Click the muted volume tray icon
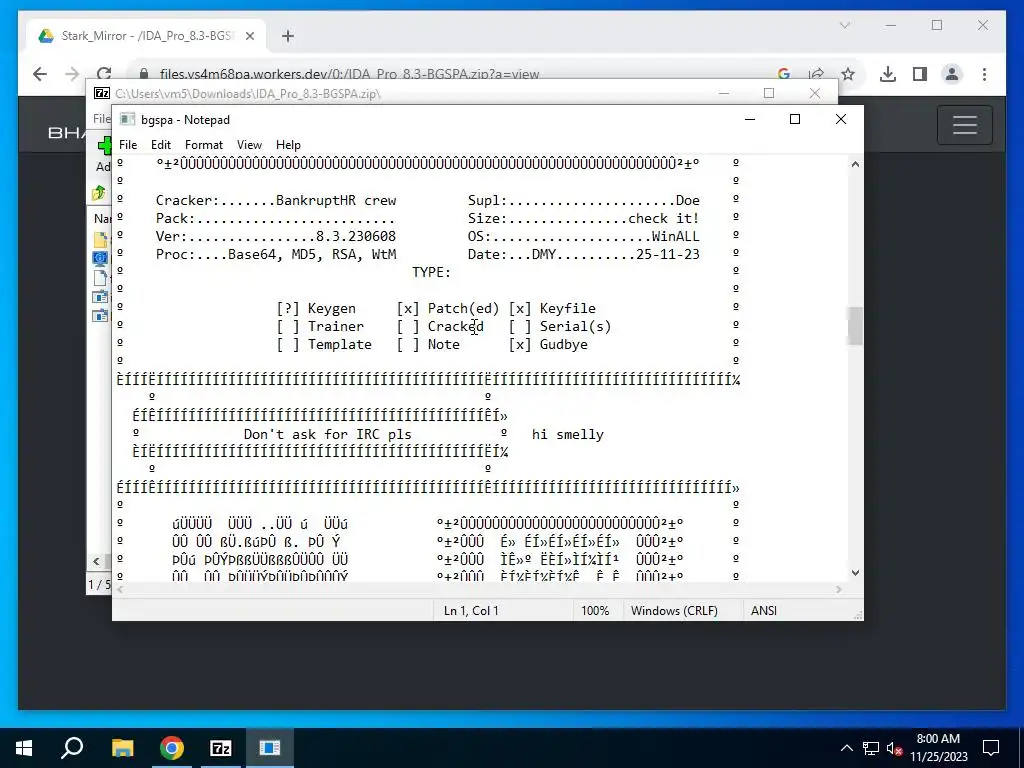1024x768 pixels. [x=895, y=748]
